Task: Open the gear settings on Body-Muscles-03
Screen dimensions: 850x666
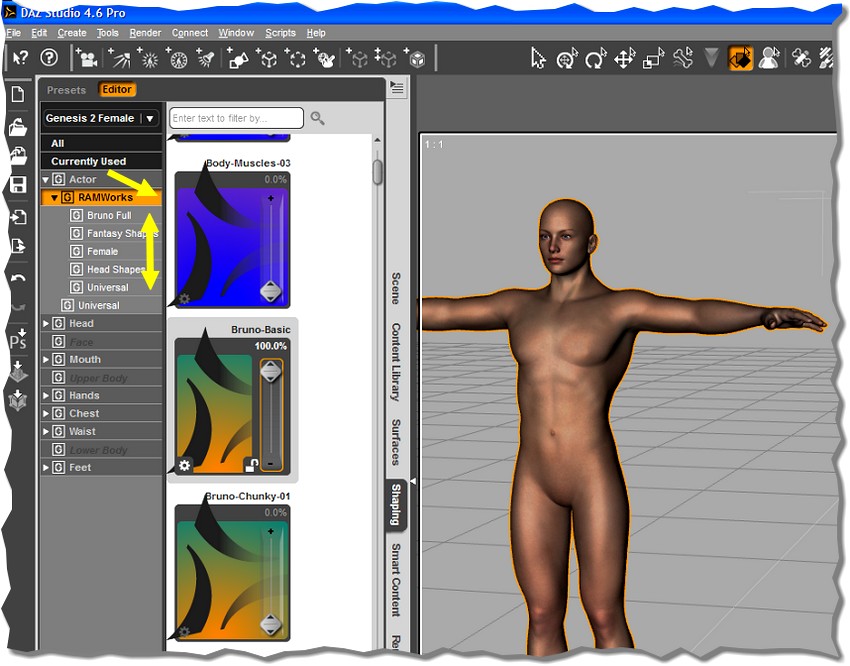Action: pos(184,299)
